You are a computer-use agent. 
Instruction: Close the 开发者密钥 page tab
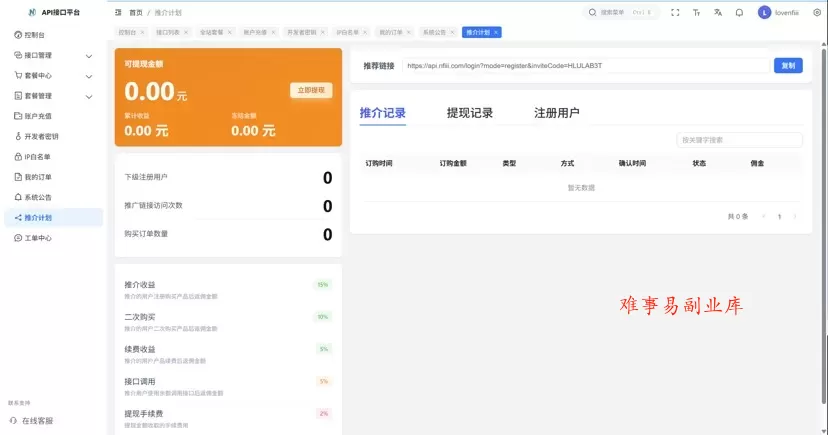[323, 32]
